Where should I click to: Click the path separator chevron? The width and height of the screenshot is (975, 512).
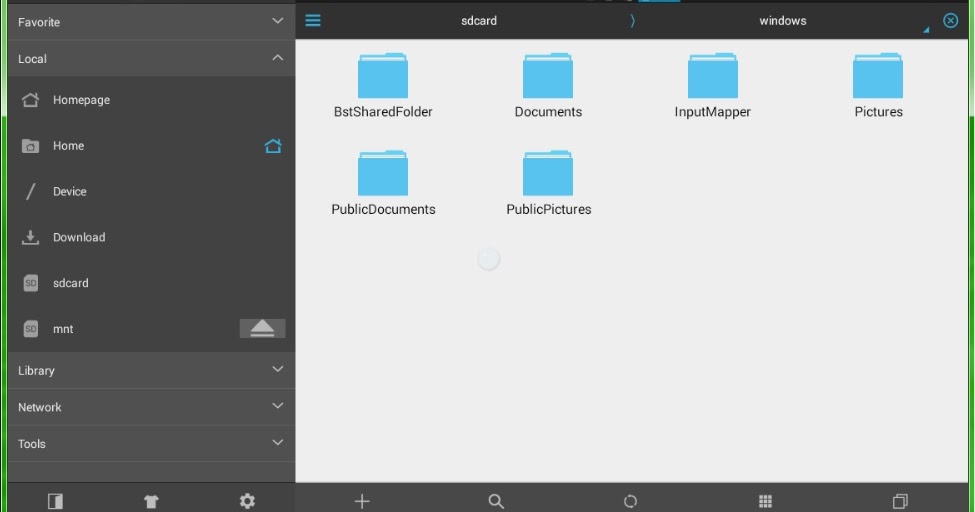tap(632, 21)
